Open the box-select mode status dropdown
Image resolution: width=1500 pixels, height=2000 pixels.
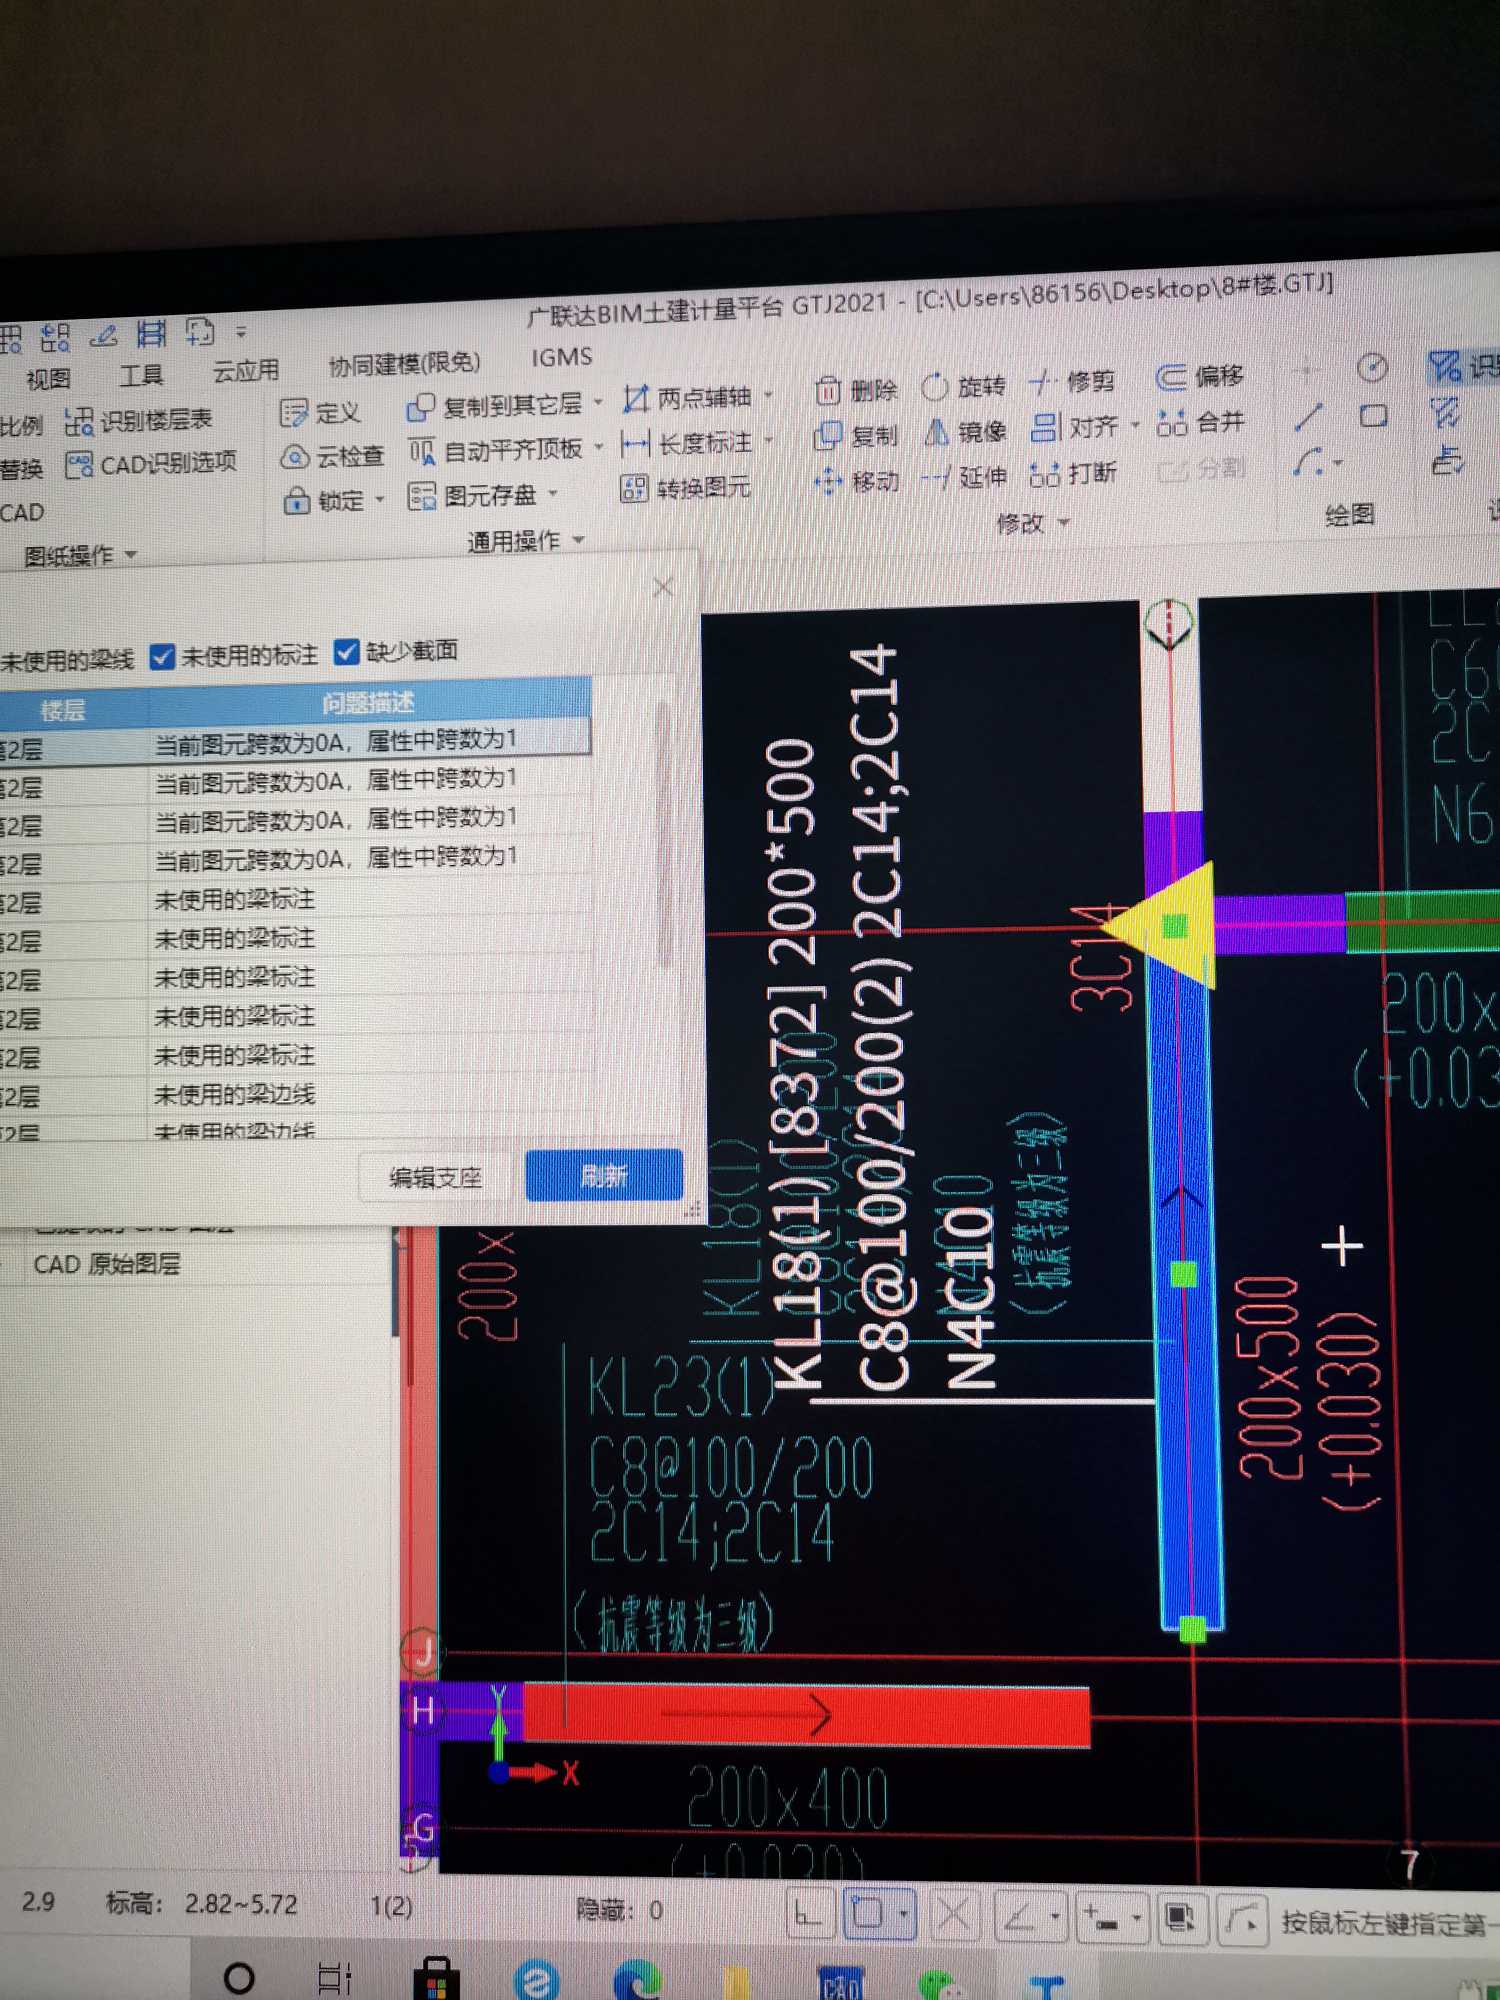click(x=903, y=1914)
